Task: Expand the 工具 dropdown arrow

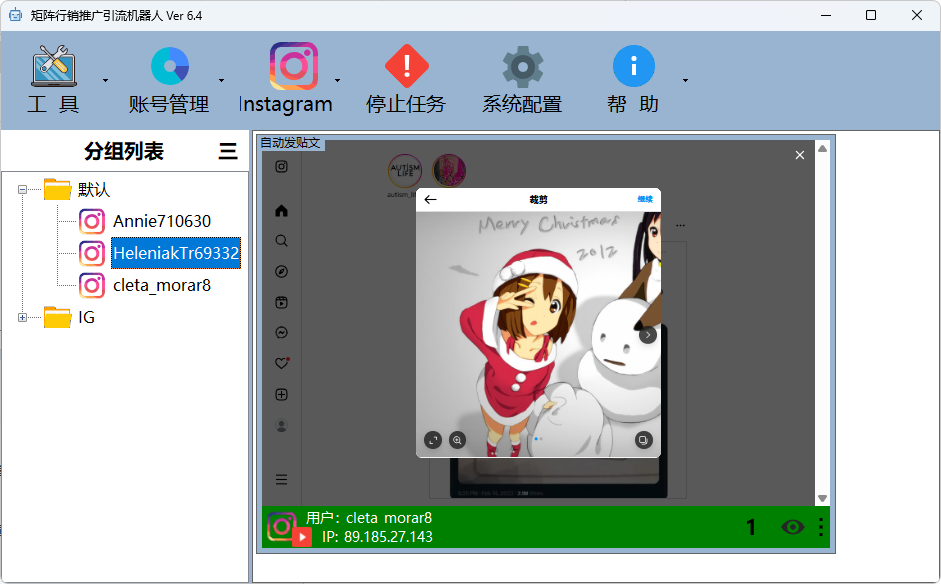Action: 106,80
